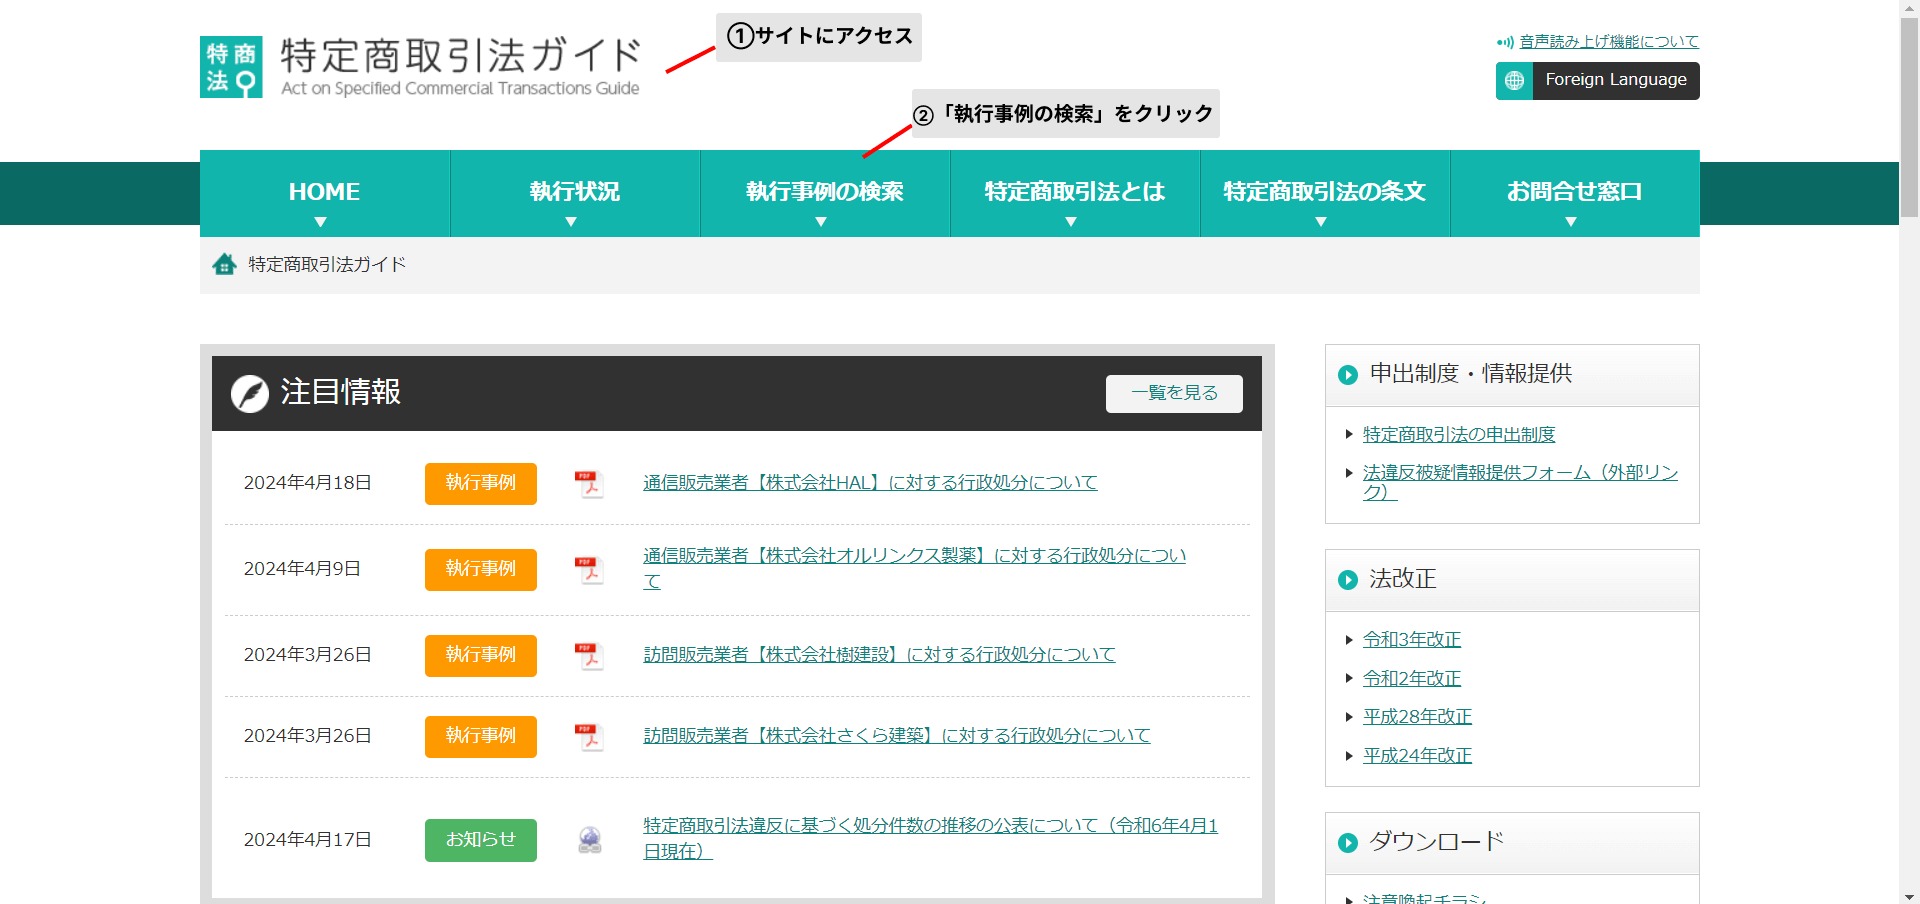Open PDF icon for オルリンクス製薬 entry
Screen dimensions: 1920x904
(x=589, y=569)
